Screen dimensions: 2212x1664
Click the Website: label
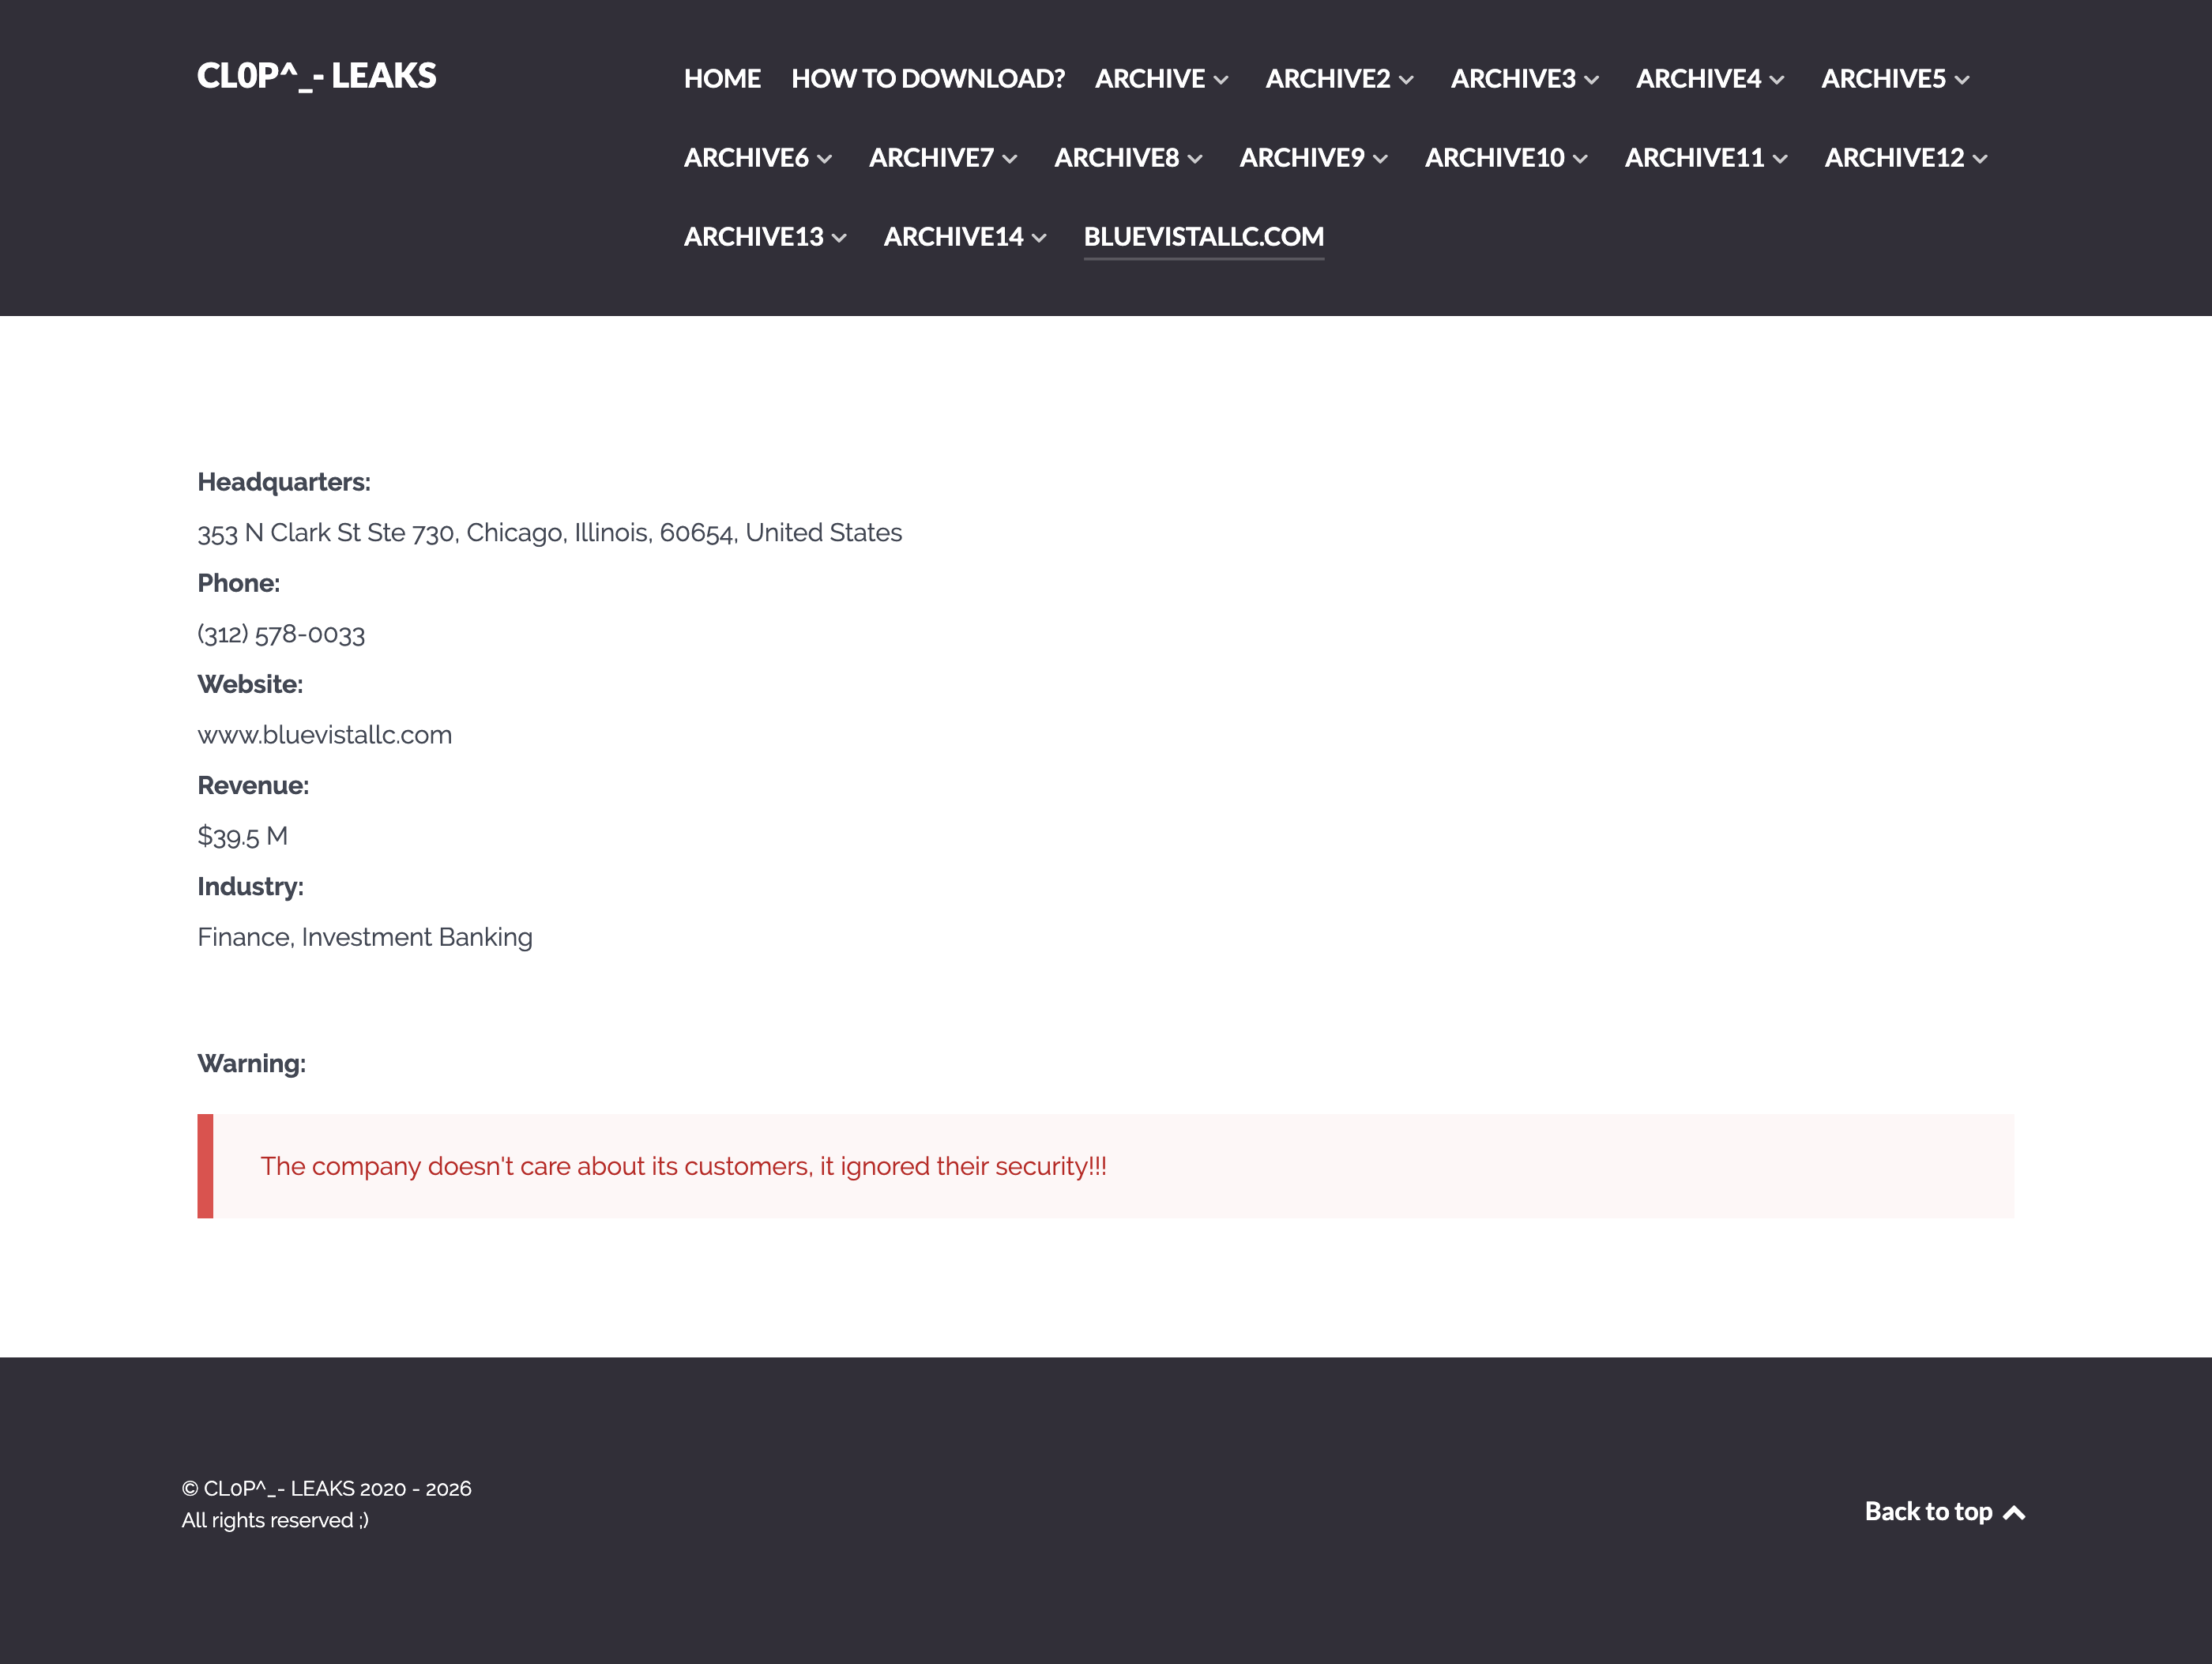[x=250, y=684]
